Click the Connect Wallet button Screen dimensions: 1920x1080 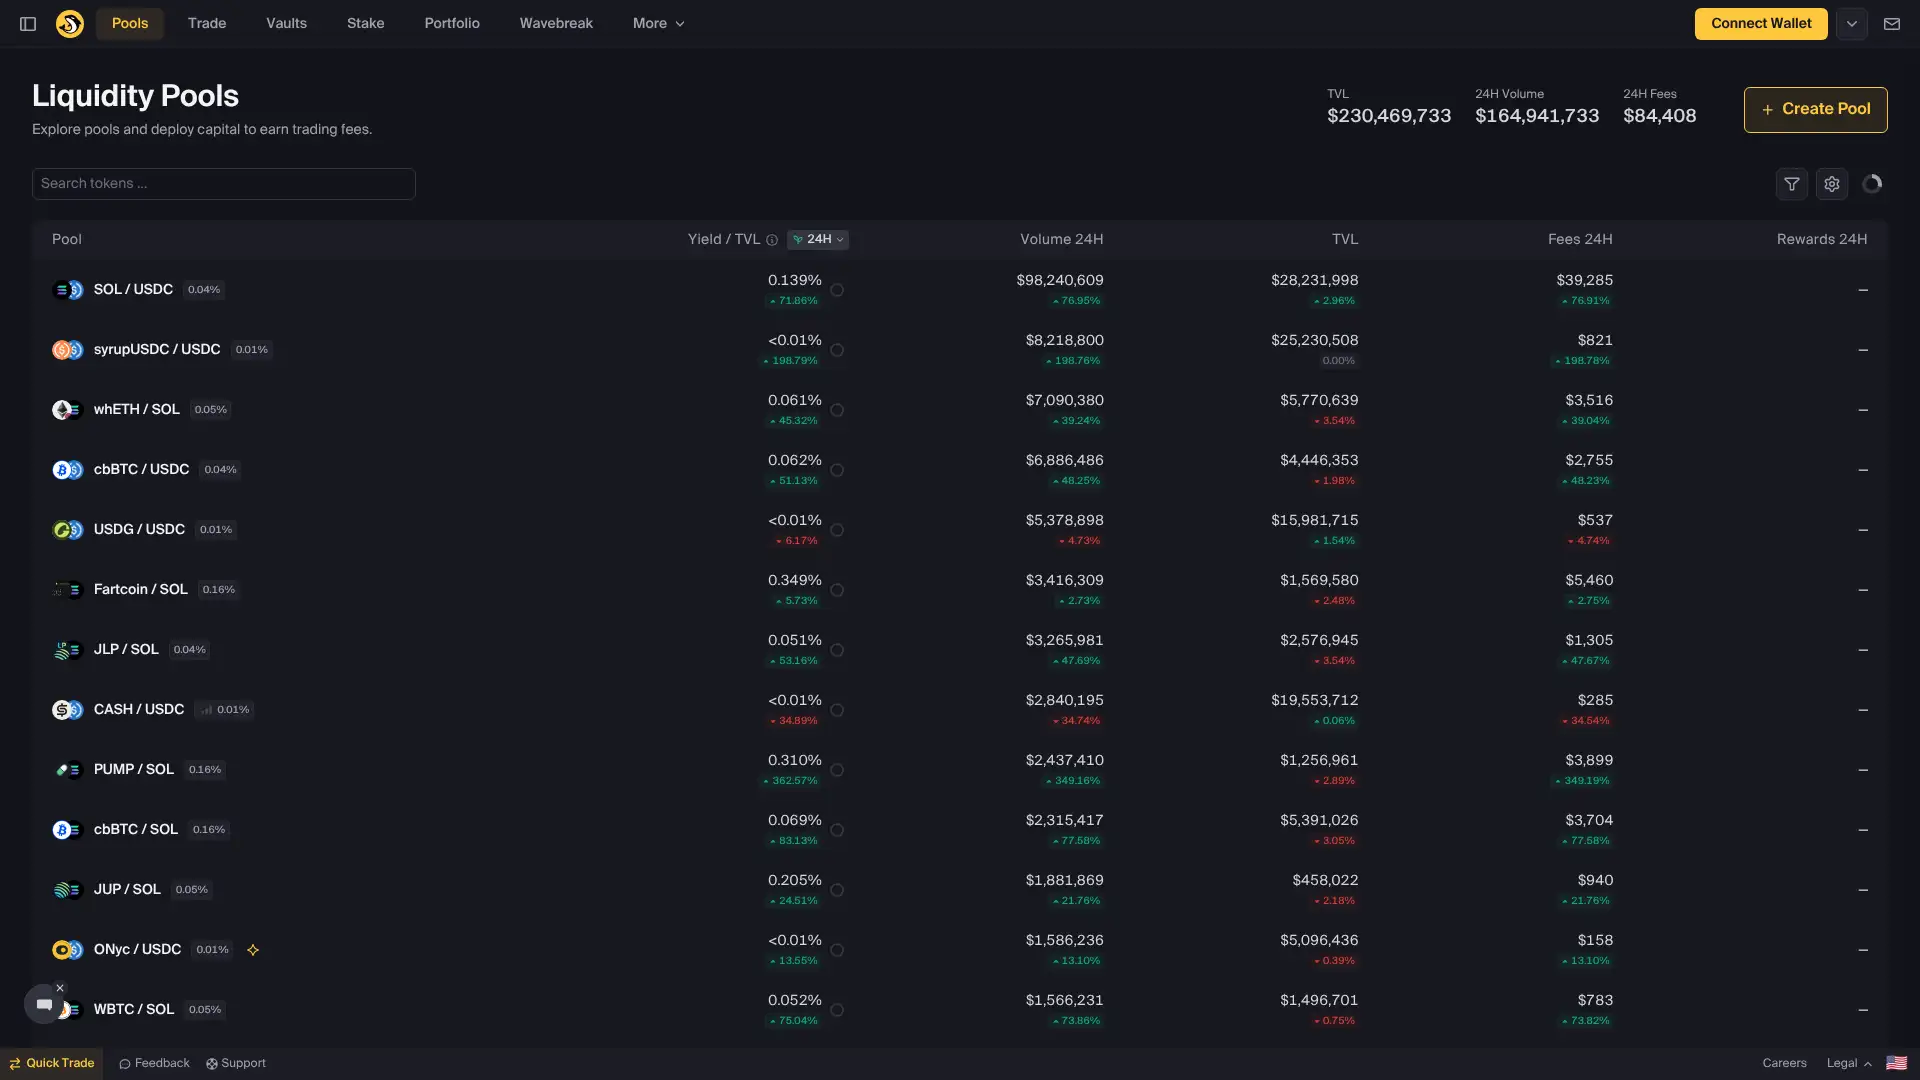(1761, 24)
